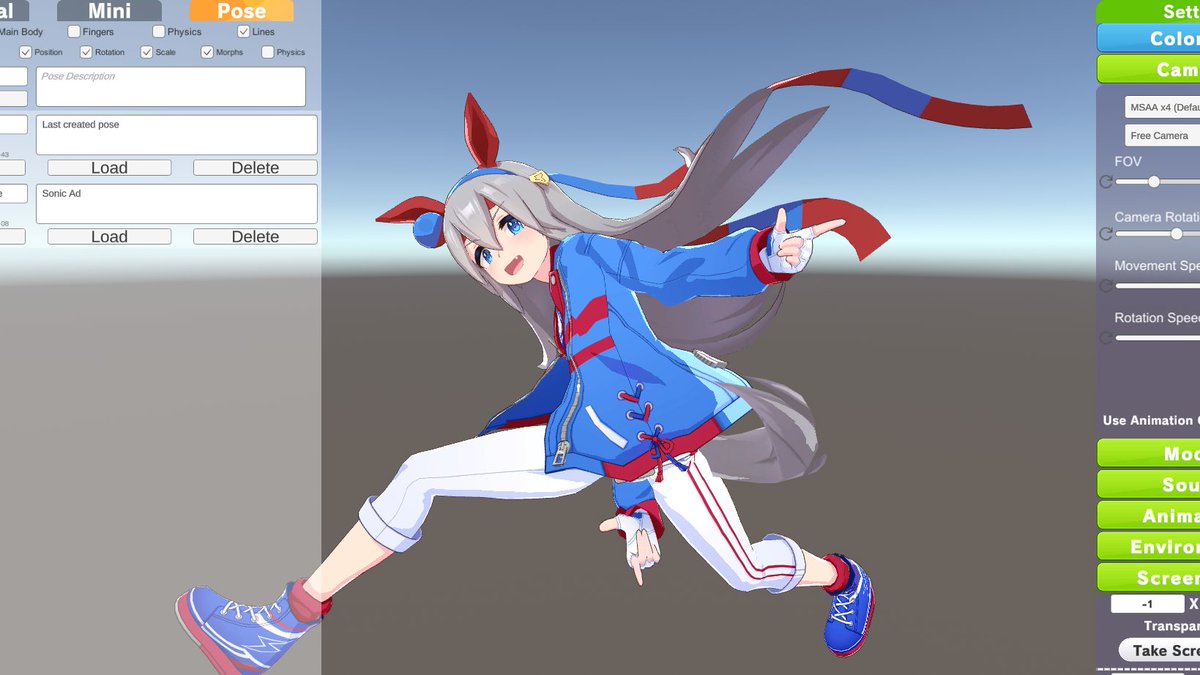Enable the top-row Physics checkbox beside Fingers
This screenshot has width=1200, height=675.
pyautogui.click(x=159, y=32)
